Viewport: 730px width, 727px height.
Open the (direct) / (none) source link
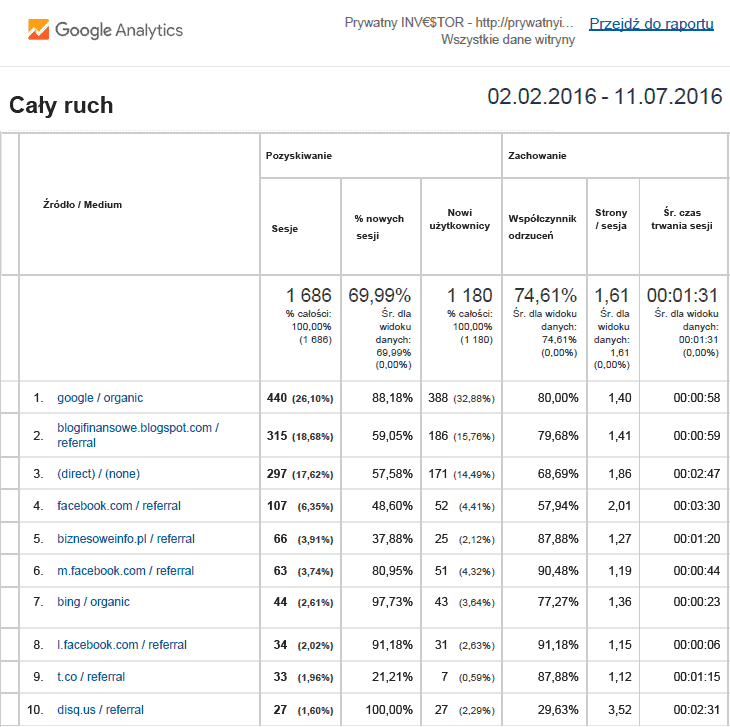coord(98,473)
